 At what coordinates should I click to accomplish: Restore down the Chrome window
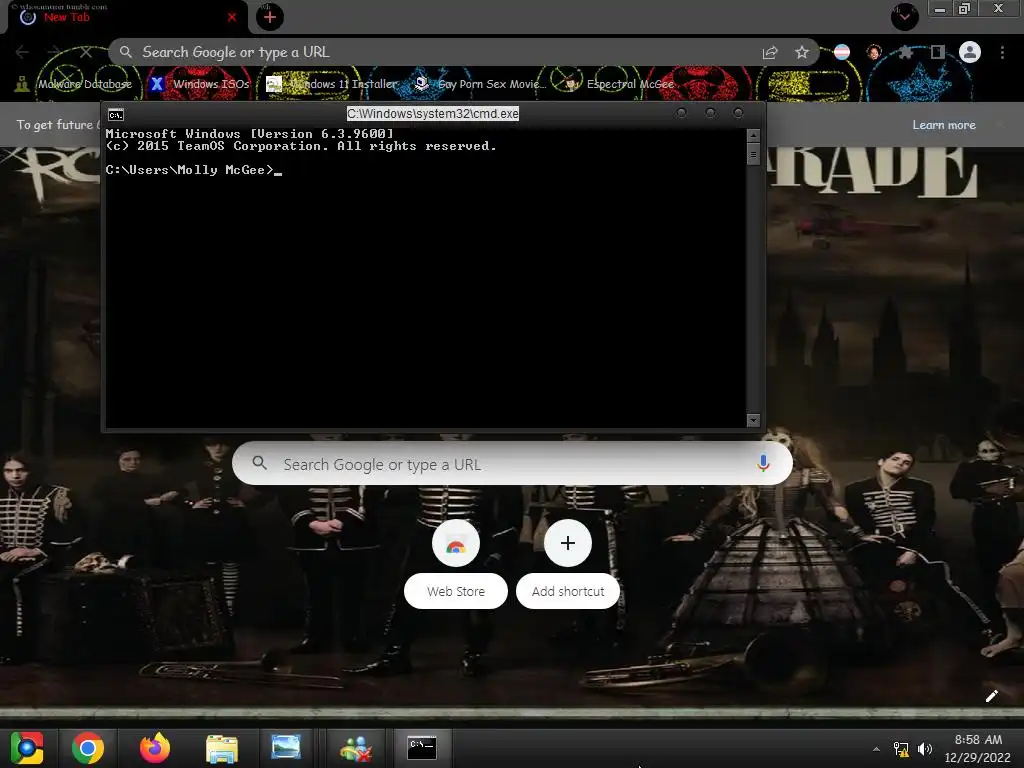965,8
